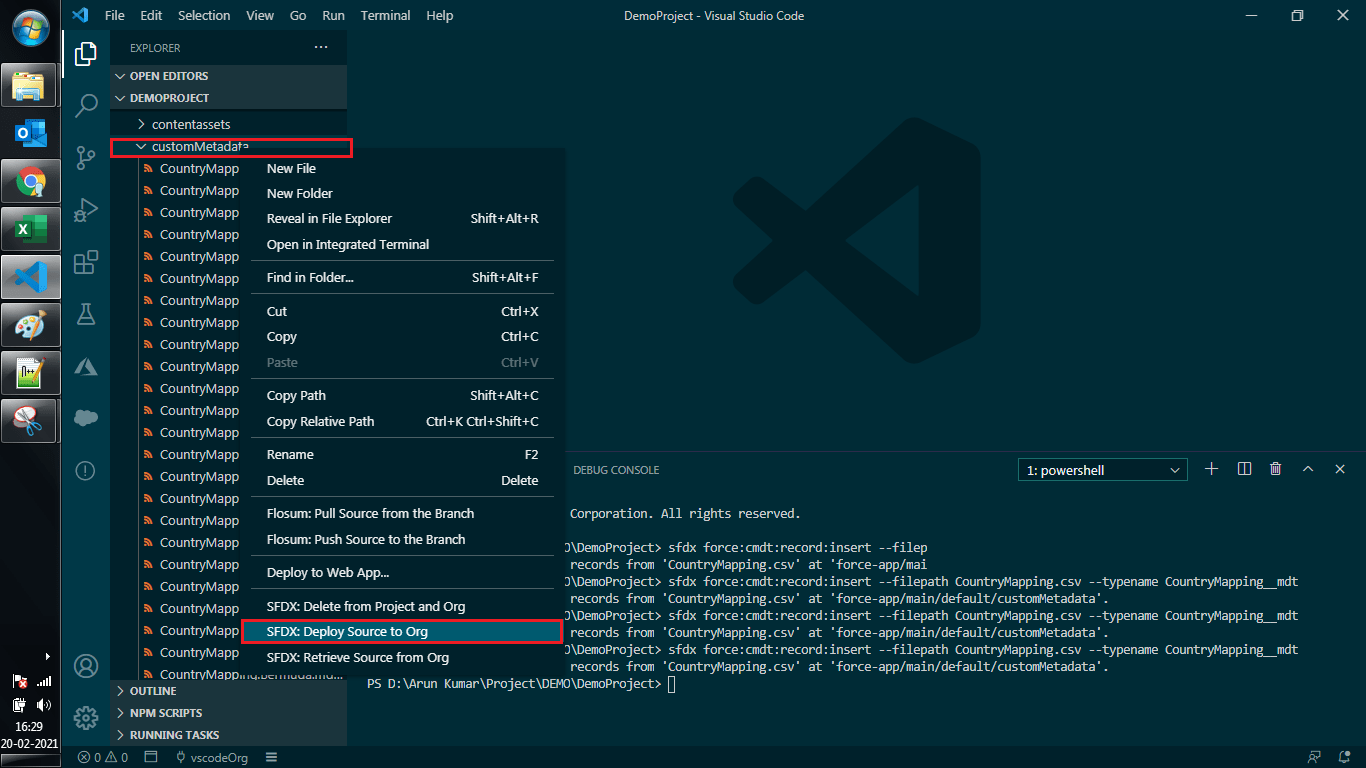Open the Run and Debug view
Viewport: 1366px width, 768px height.
point(86,209)
